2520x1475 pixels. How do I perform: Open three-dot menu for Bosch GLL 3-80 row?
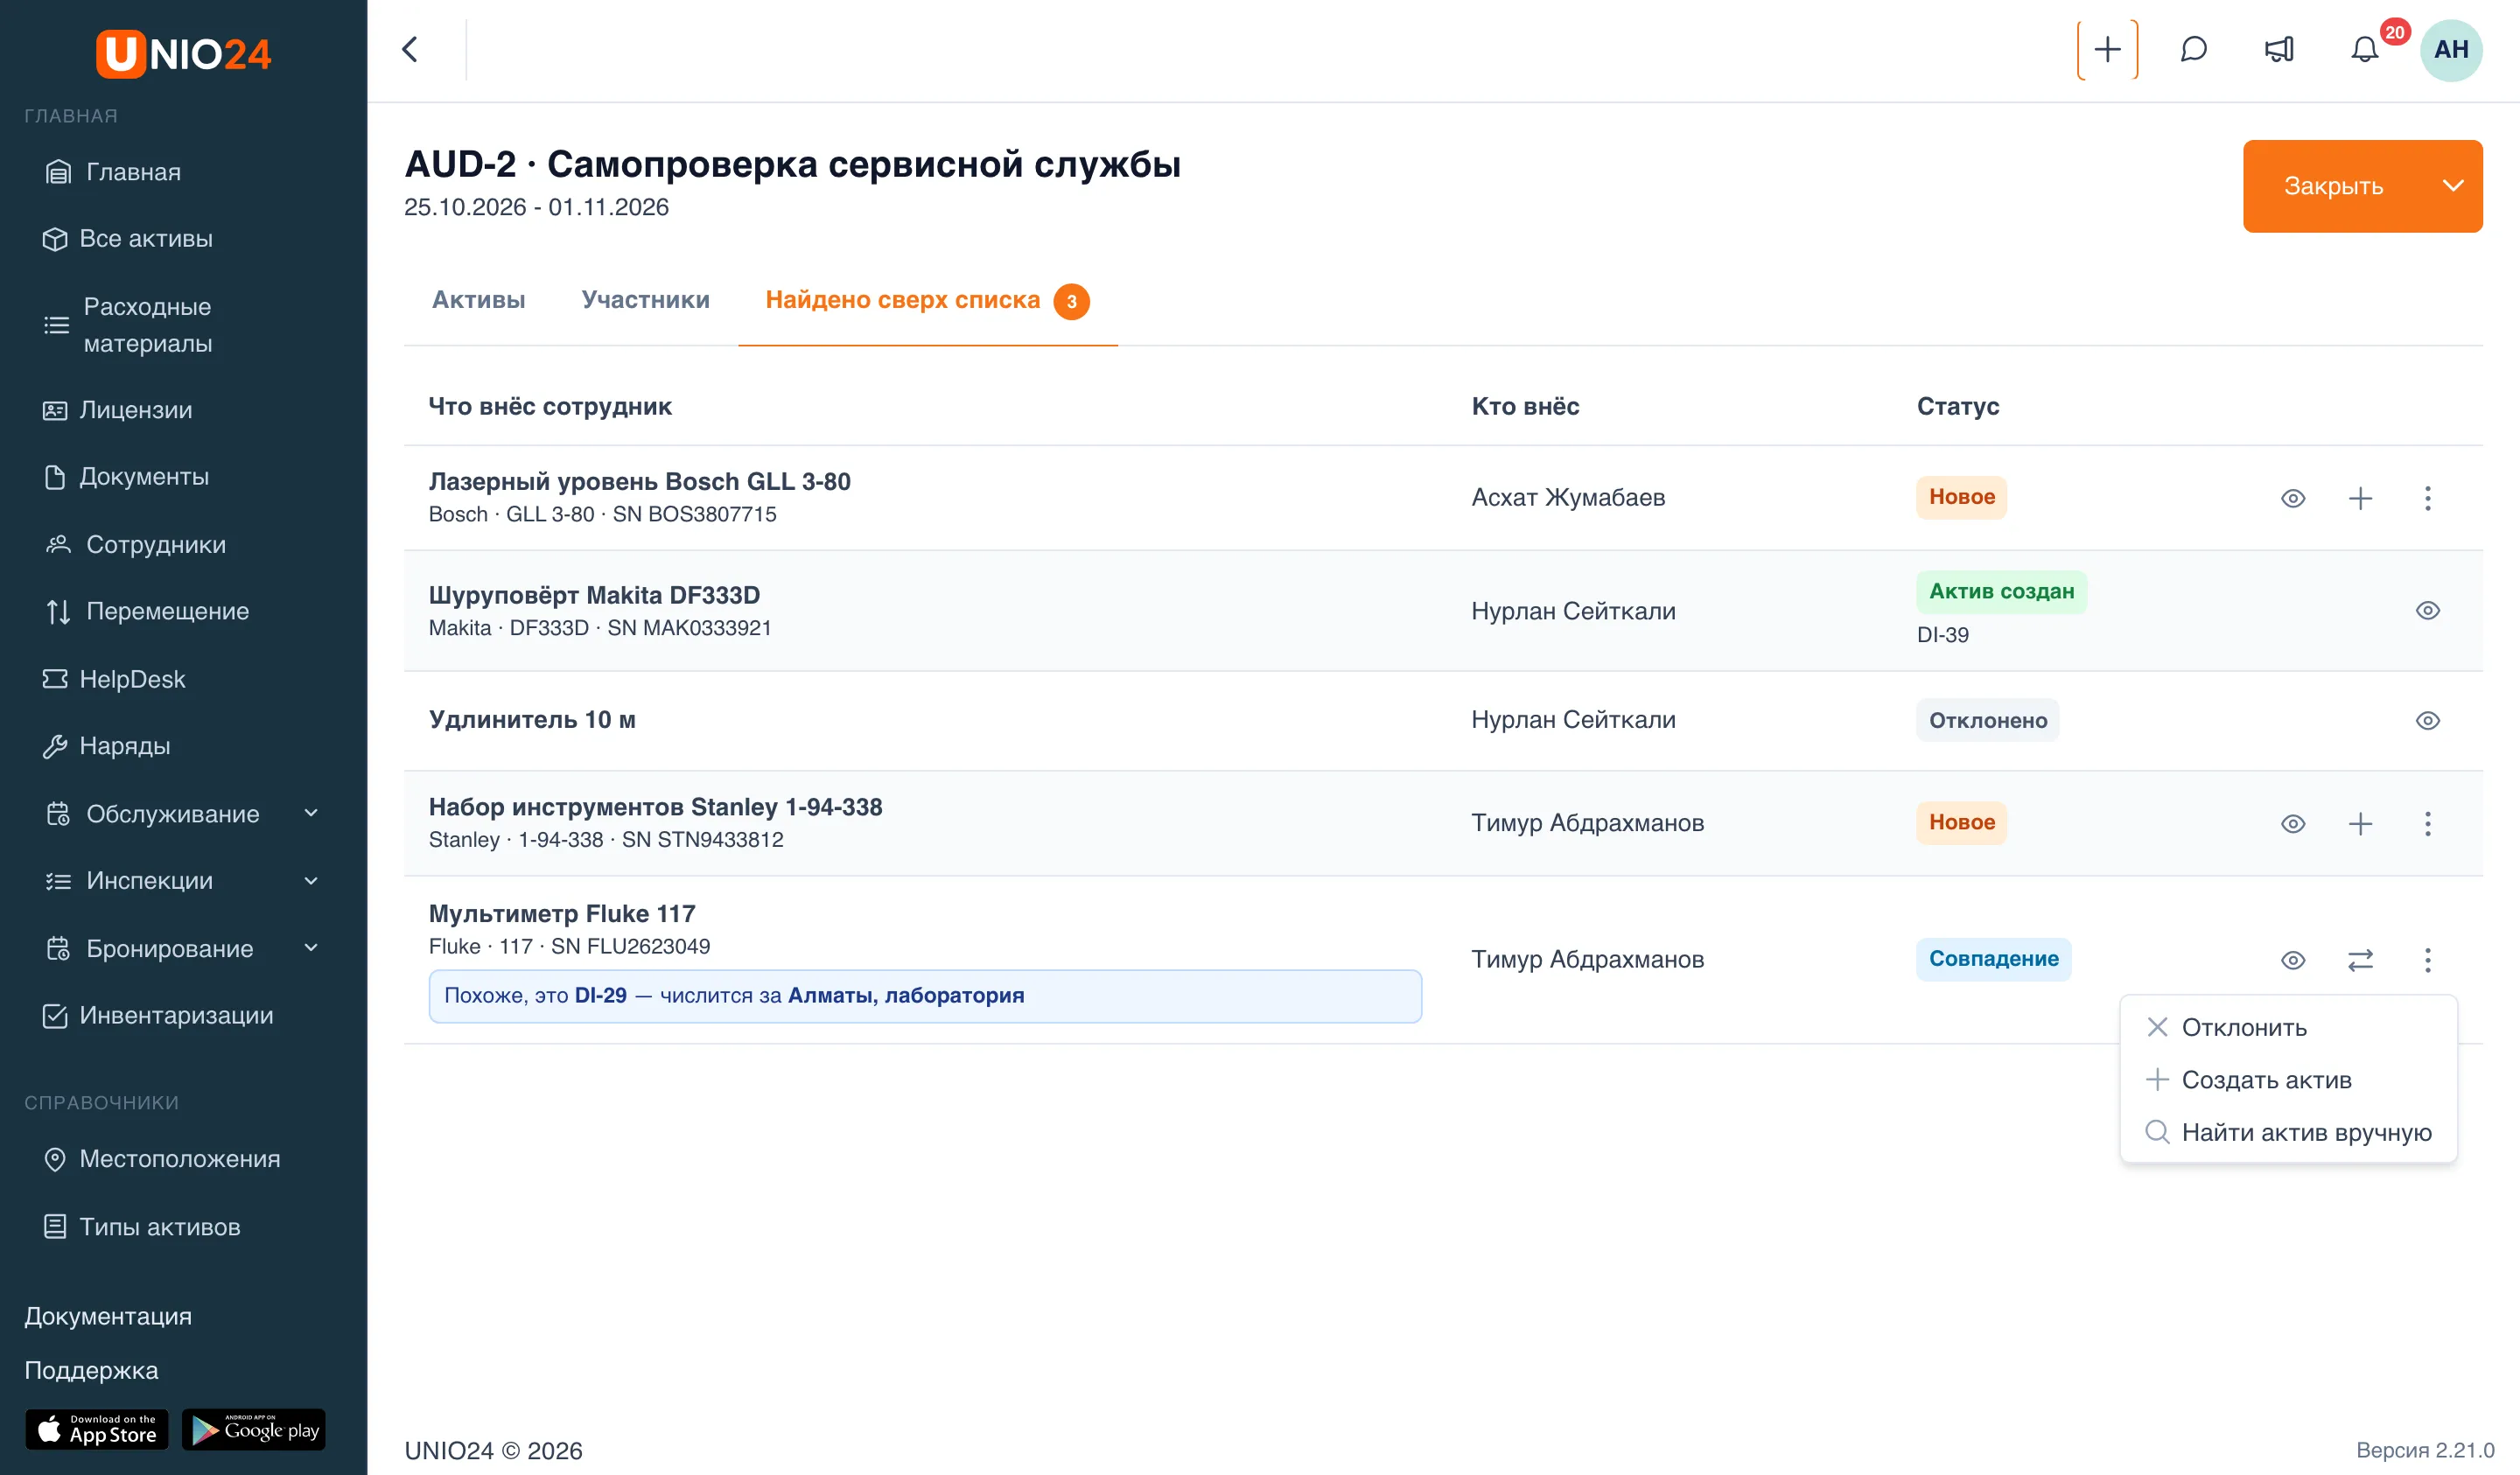(x=2427, y=498)
